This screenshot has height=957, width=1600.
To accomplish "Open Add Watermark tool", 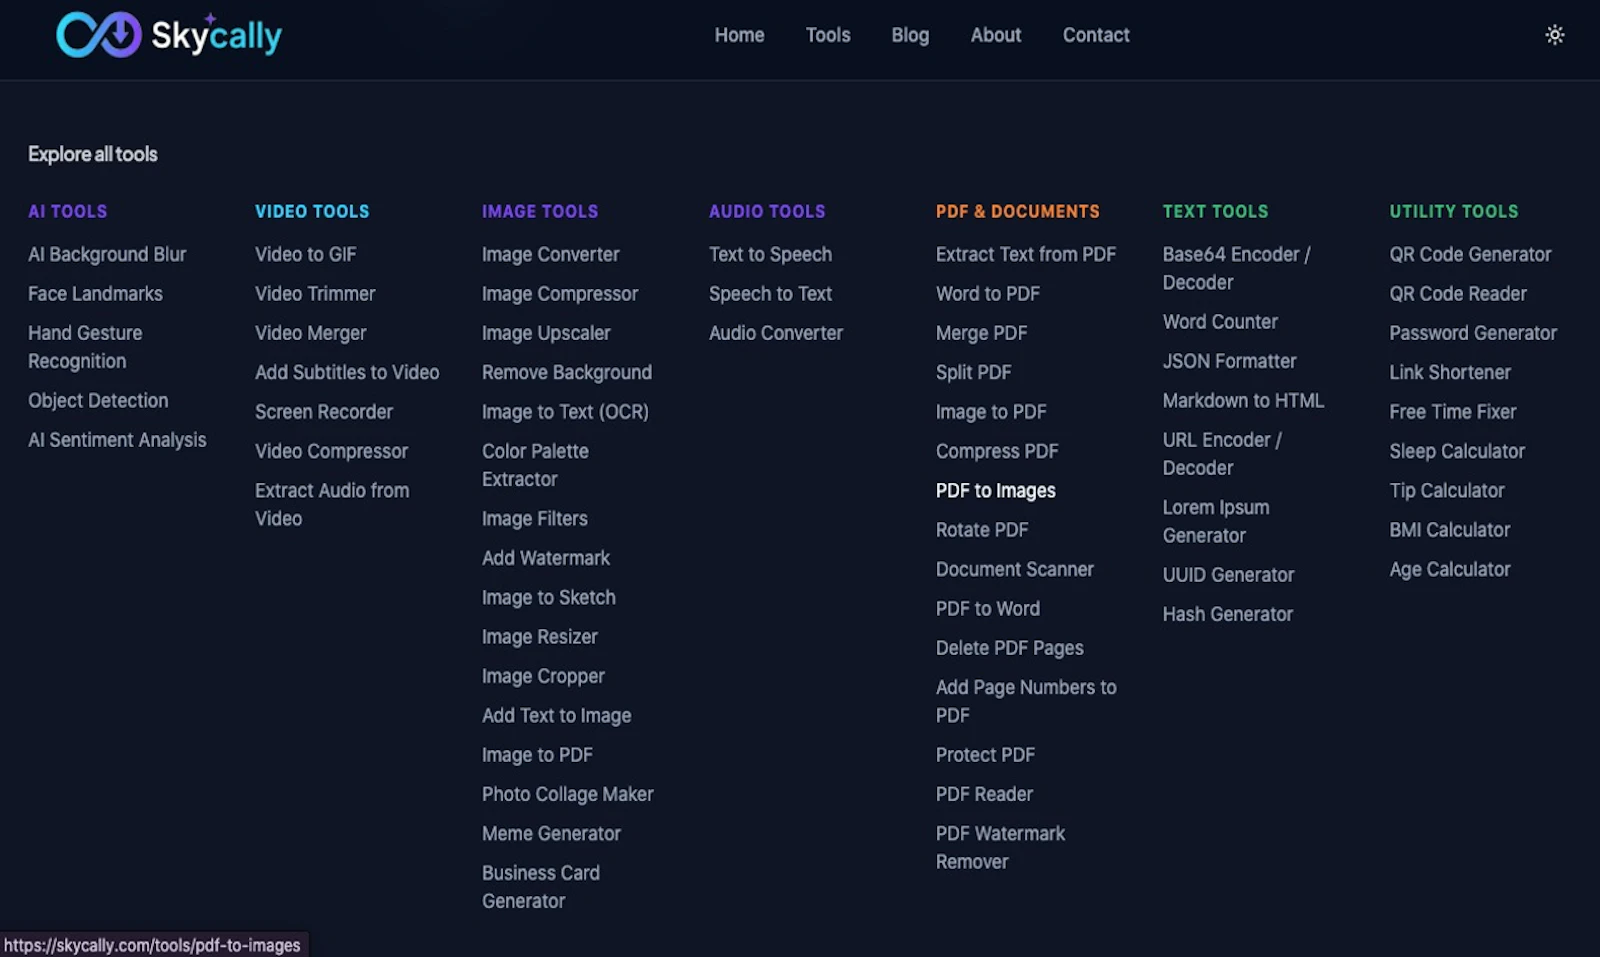I will pyautogui.click(x=546, y=558).
